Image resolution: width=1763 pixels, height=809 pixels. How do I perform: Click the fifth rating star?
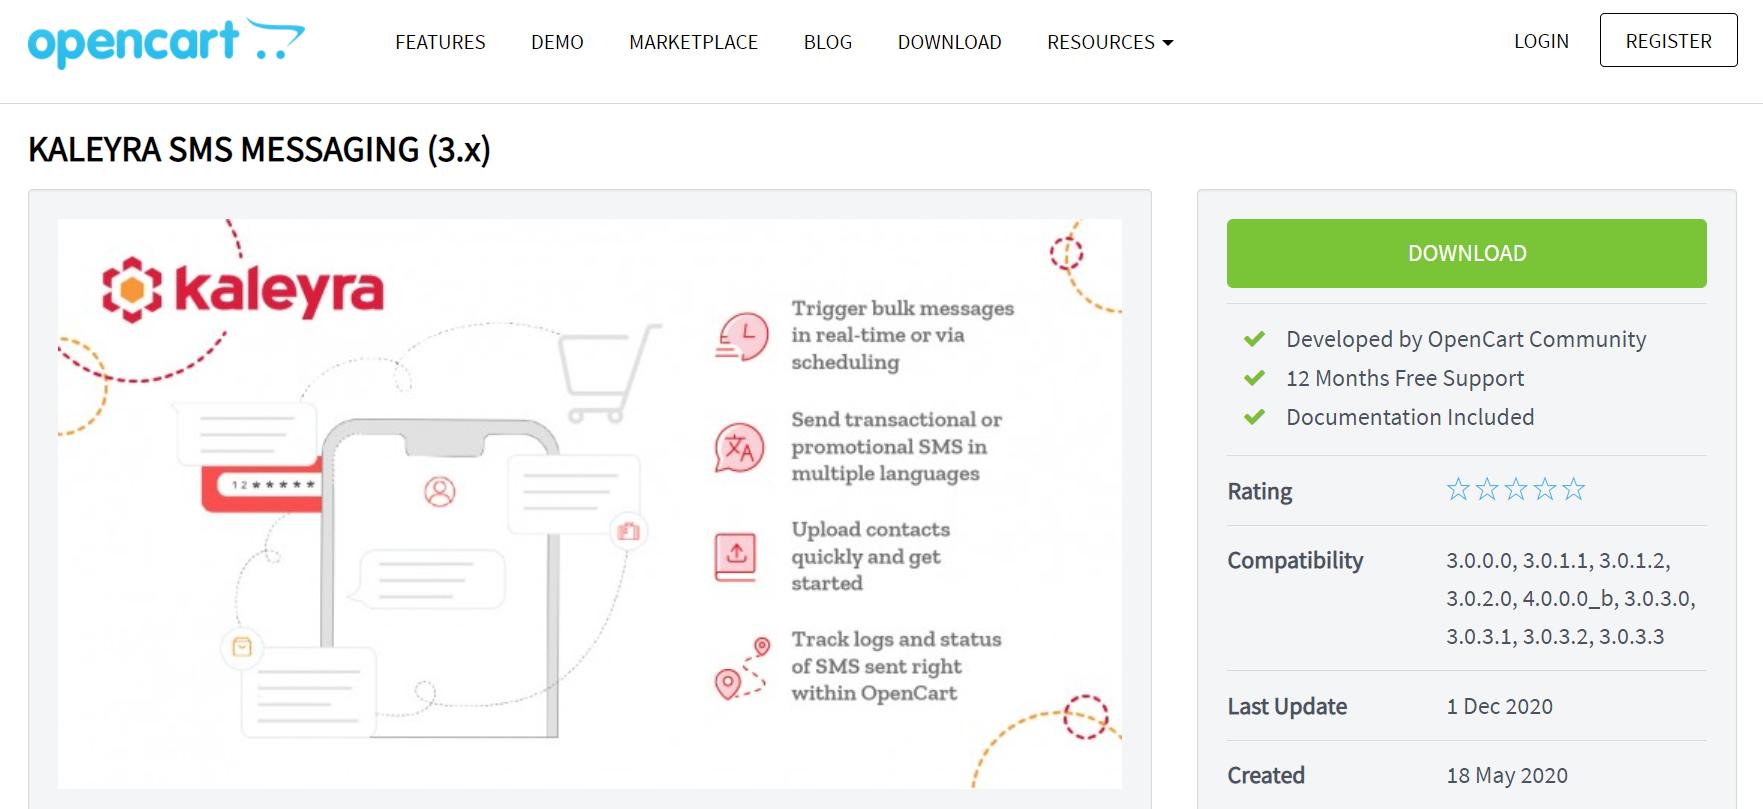click(1574, 489)
